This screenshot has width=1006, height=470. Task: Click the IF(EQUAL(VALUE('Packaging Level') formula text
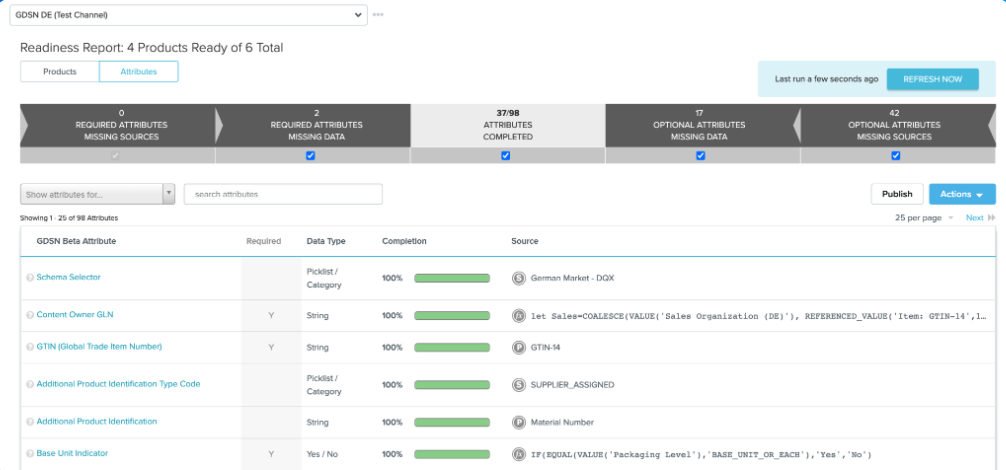[x=701, y=454]
